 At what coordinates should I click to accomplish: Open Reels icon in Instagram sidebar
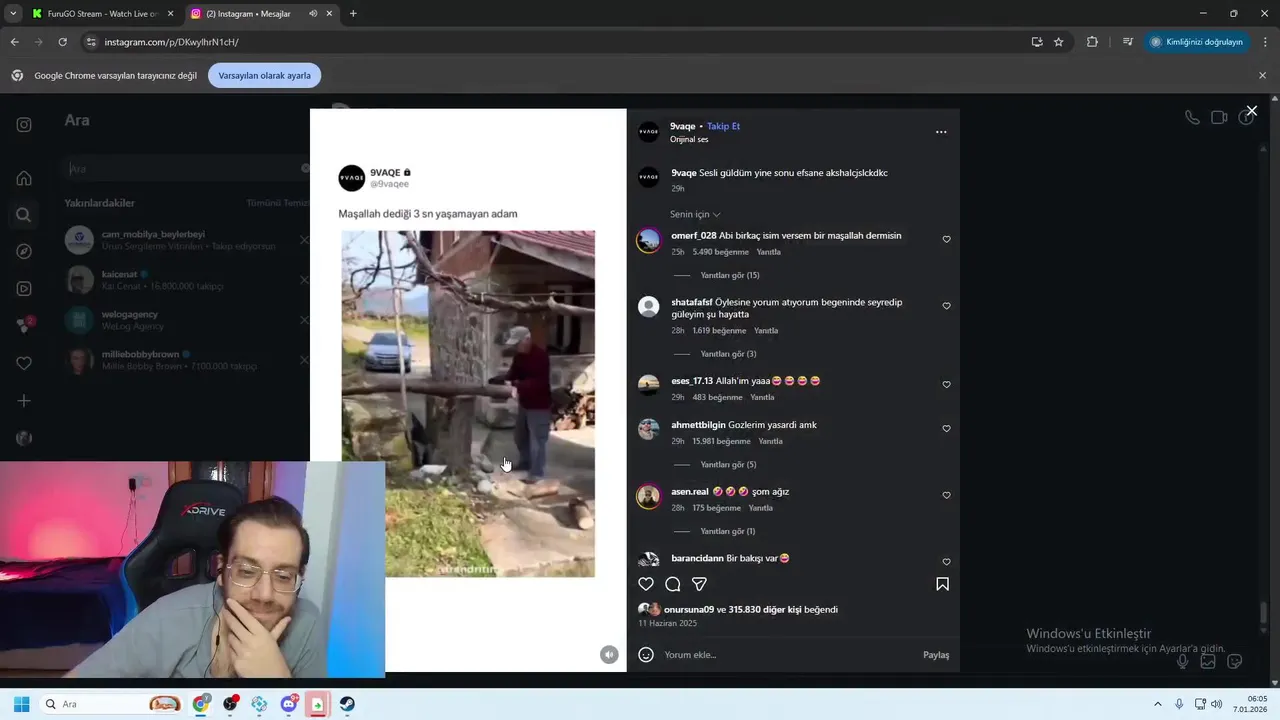(24, 289)
